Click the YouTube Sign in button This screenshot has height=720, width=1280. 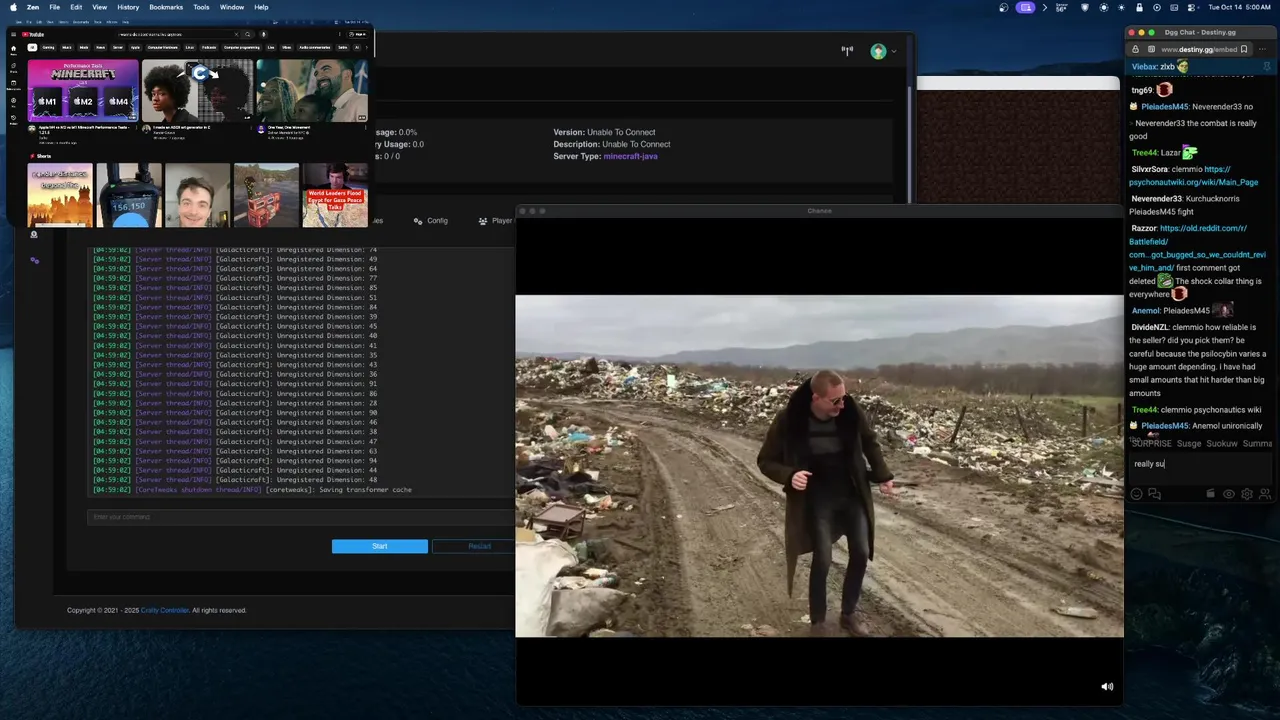(358, 34)
